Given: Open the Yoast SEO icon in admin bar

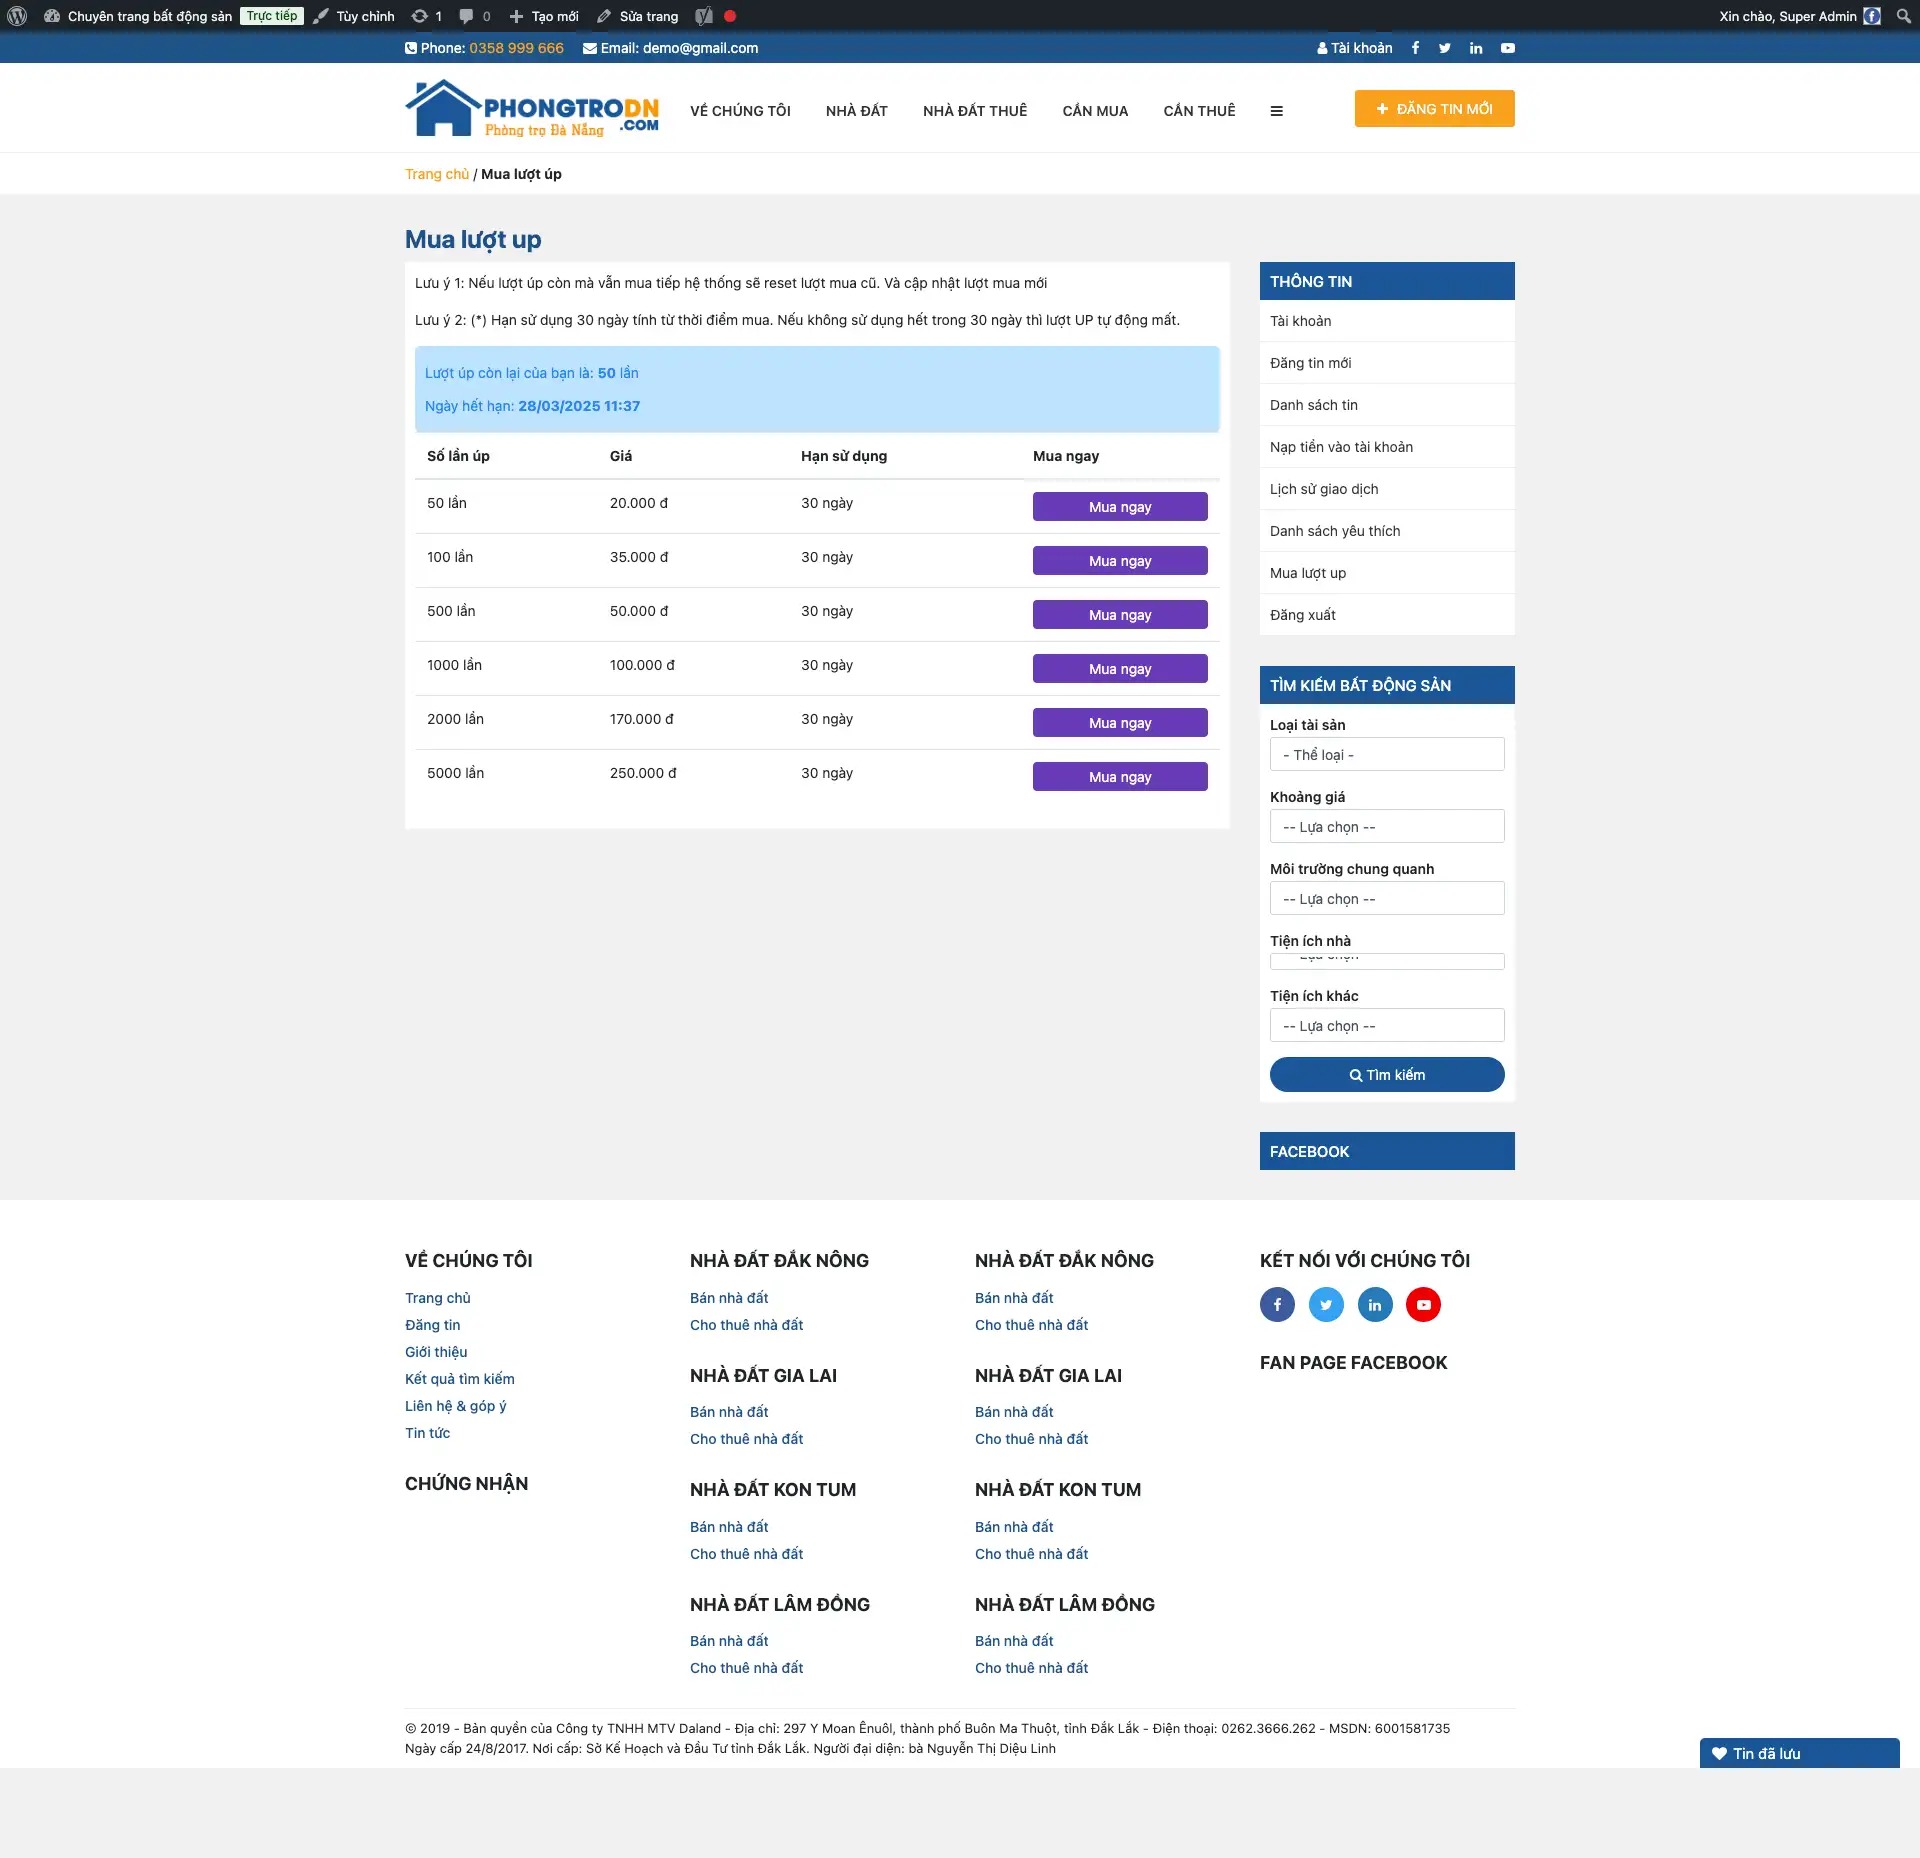Looking at the screenshot, I should pyautogui.click(x=704, y=16).
